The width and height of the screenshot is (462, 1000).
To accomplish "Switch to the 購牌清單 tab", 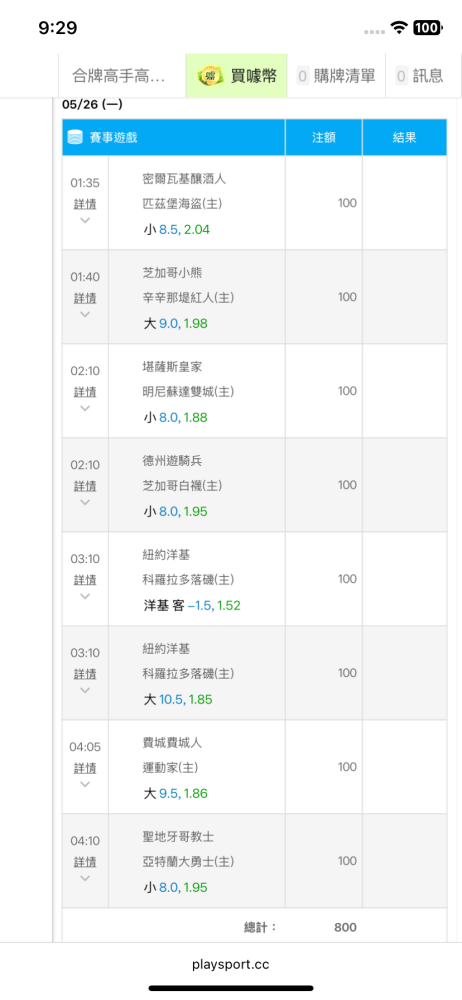I will 336,76.
